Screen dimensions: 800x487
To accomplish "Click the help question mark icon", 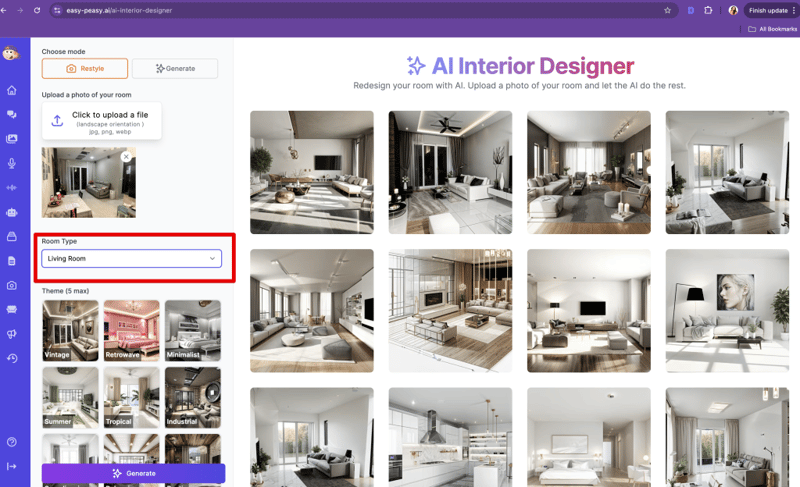I will tap(12, 442).
